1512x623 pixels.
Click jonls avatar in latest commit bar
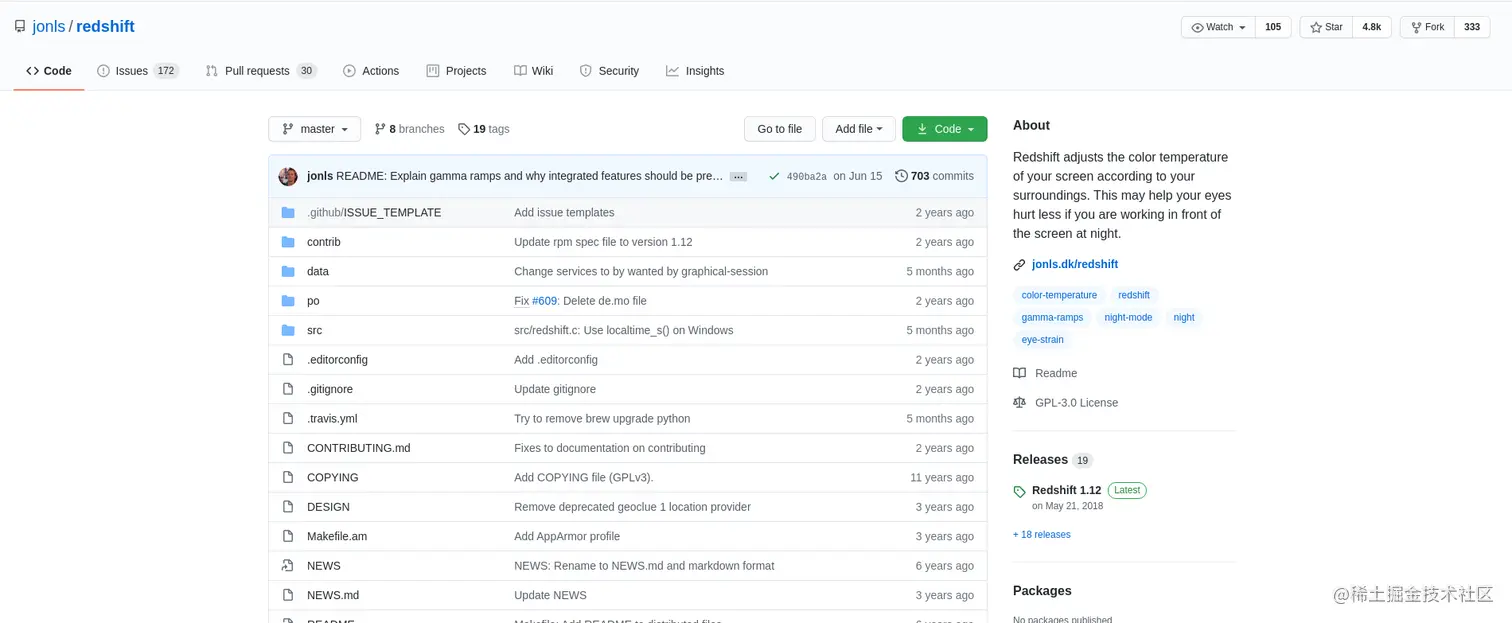click(x=288, y=176)
